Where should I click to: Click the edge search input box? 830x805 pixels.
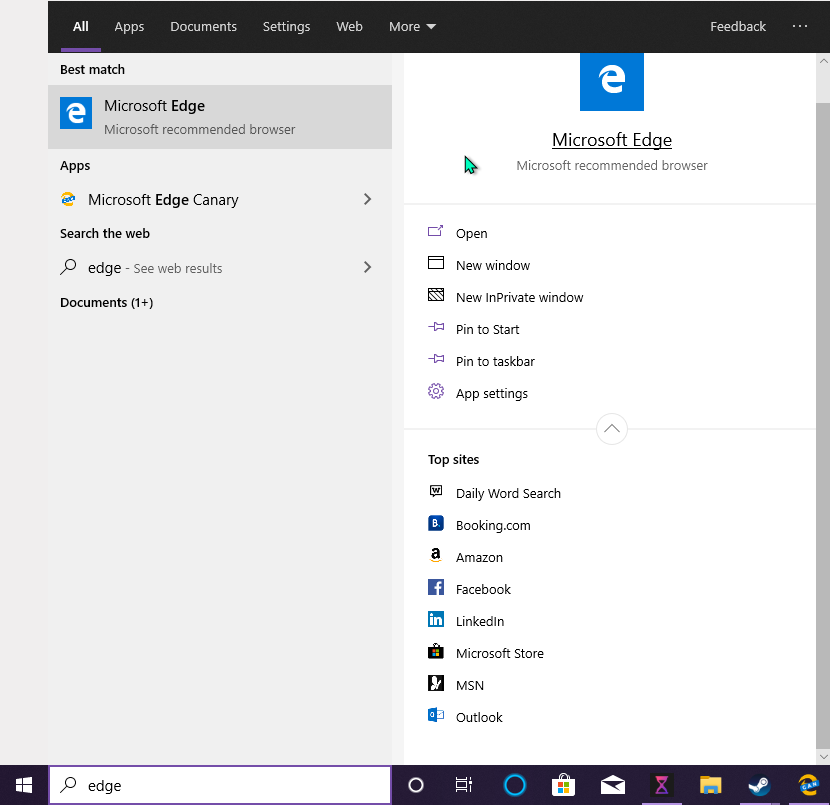pyautogui.click(x=220, y=785)
